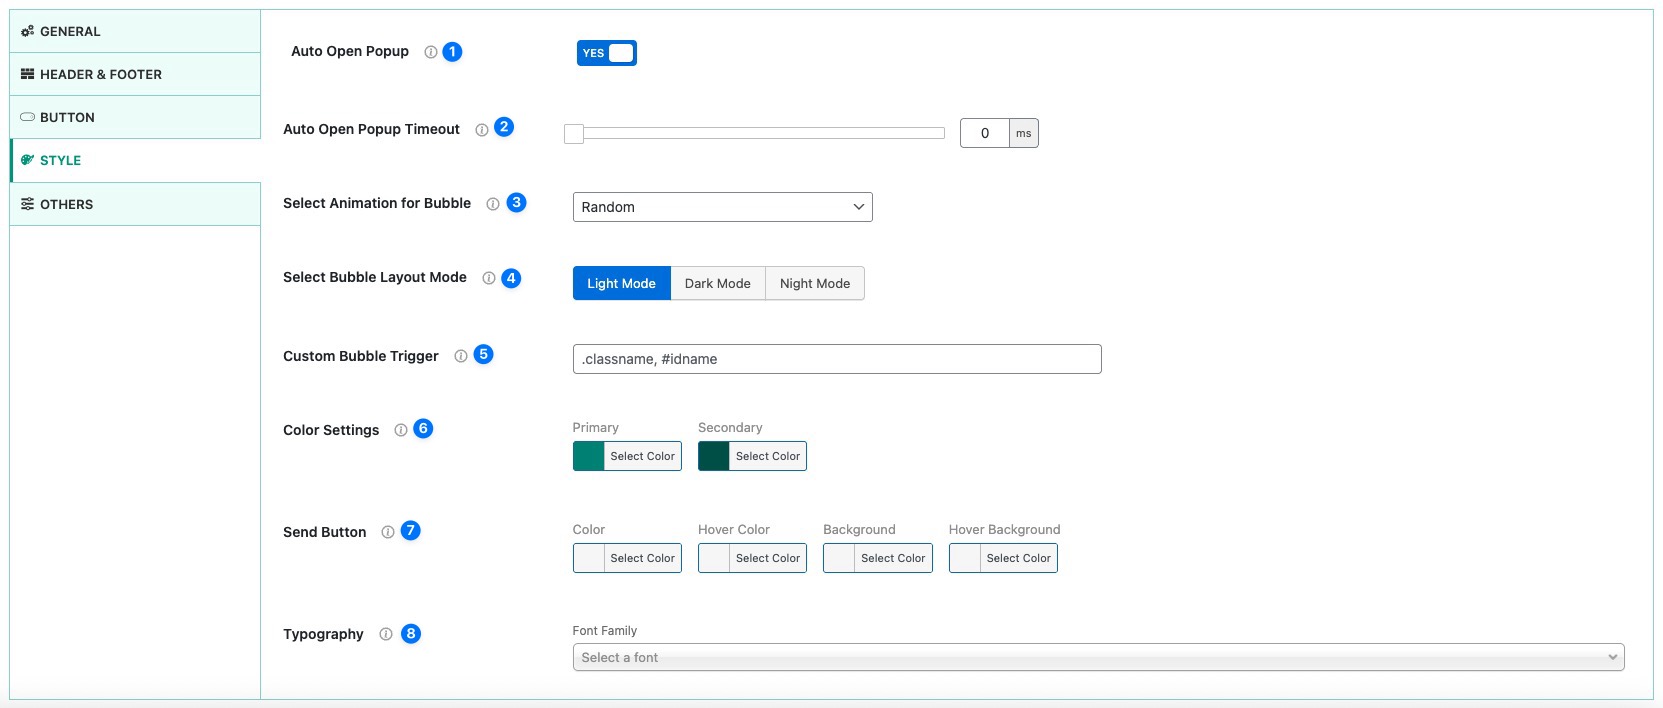The image size is (1663, 708).
Task: Click info icon beside Typography label
Action: tap(386, 634)
